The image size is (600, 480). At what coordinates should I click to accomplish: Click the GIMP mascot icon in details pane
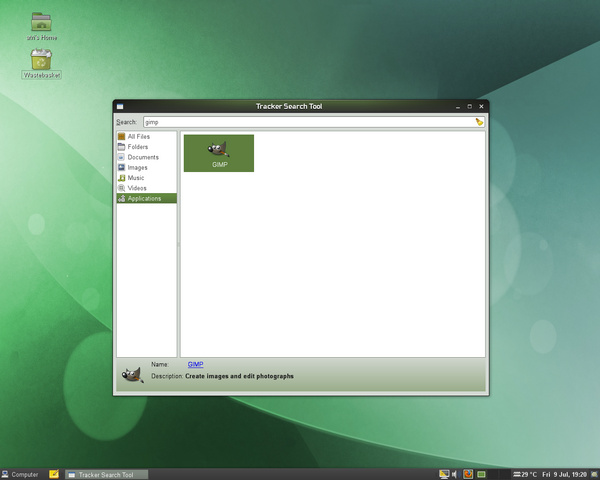[x=132, y=375]
